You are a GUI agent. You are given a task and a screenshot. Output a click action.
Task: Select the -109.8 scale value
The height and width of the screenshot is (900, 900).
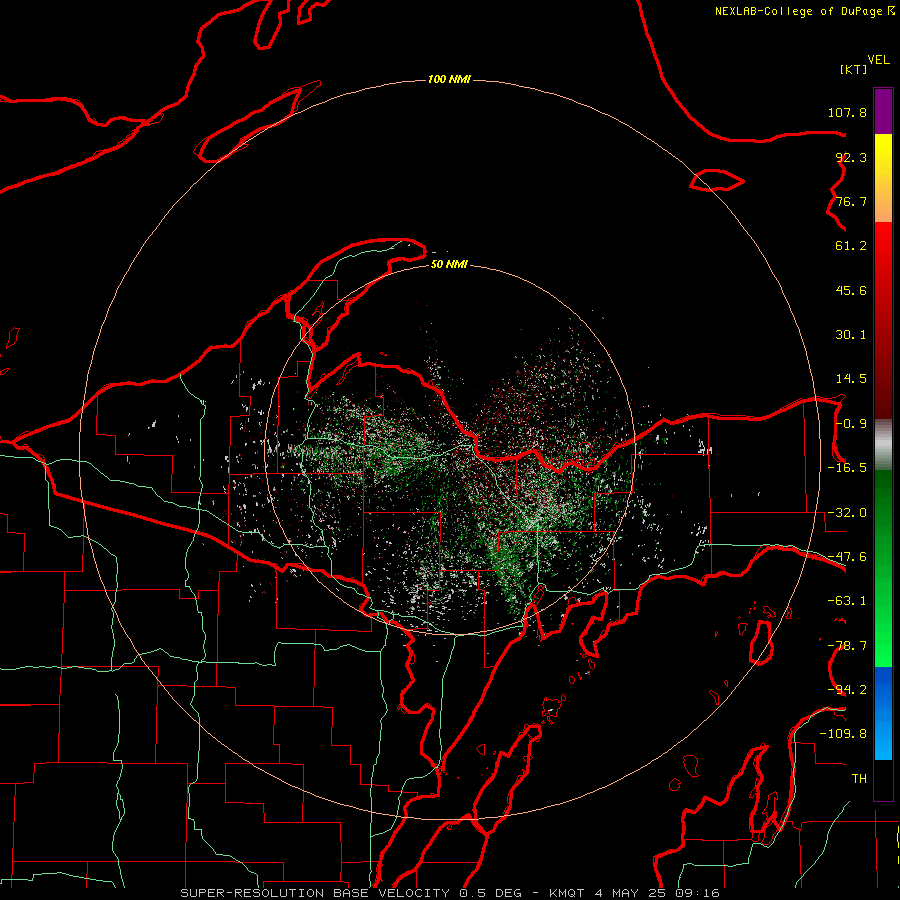pos(843,734)
